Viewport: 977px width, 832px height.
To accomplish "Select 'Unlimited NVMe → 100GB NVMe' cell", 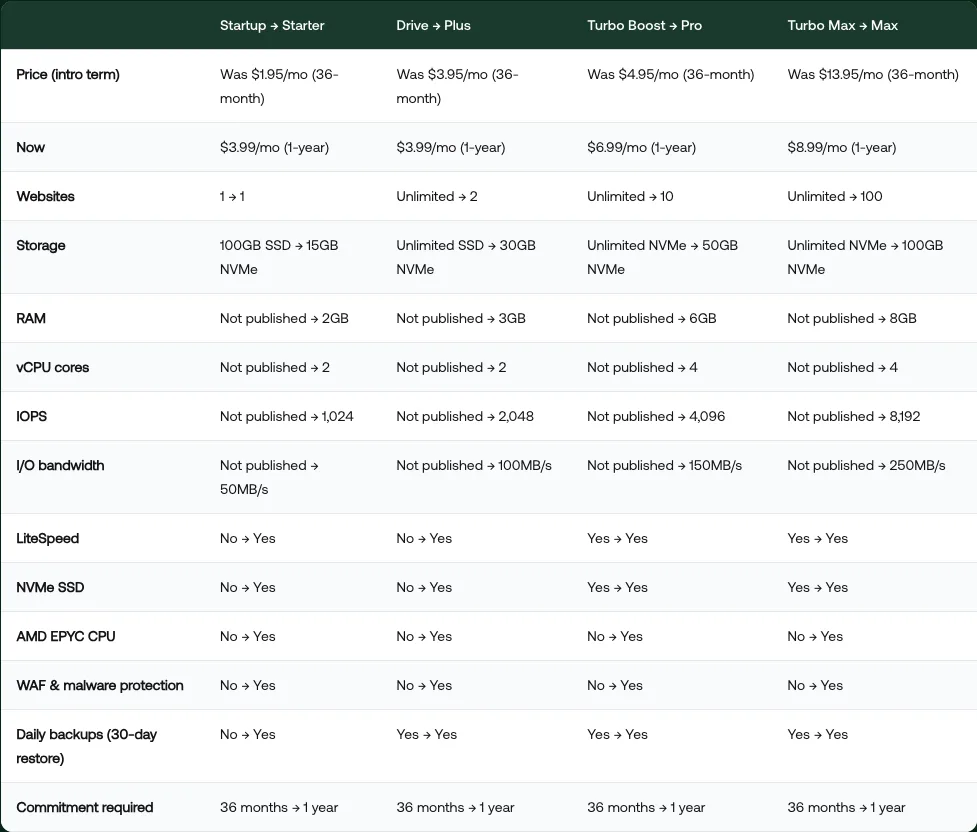I will (865, 257).
